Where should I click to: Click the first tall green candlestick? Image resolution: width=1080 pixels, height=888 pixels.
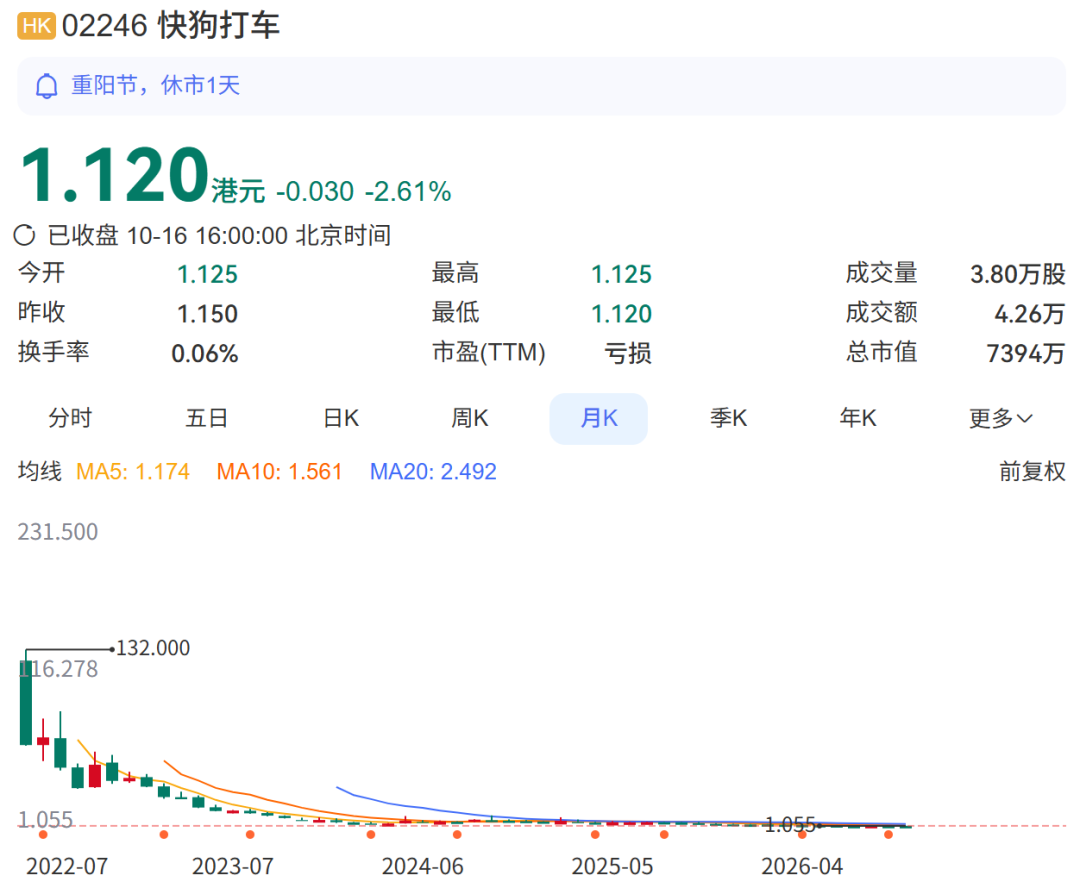coord(26,702)
